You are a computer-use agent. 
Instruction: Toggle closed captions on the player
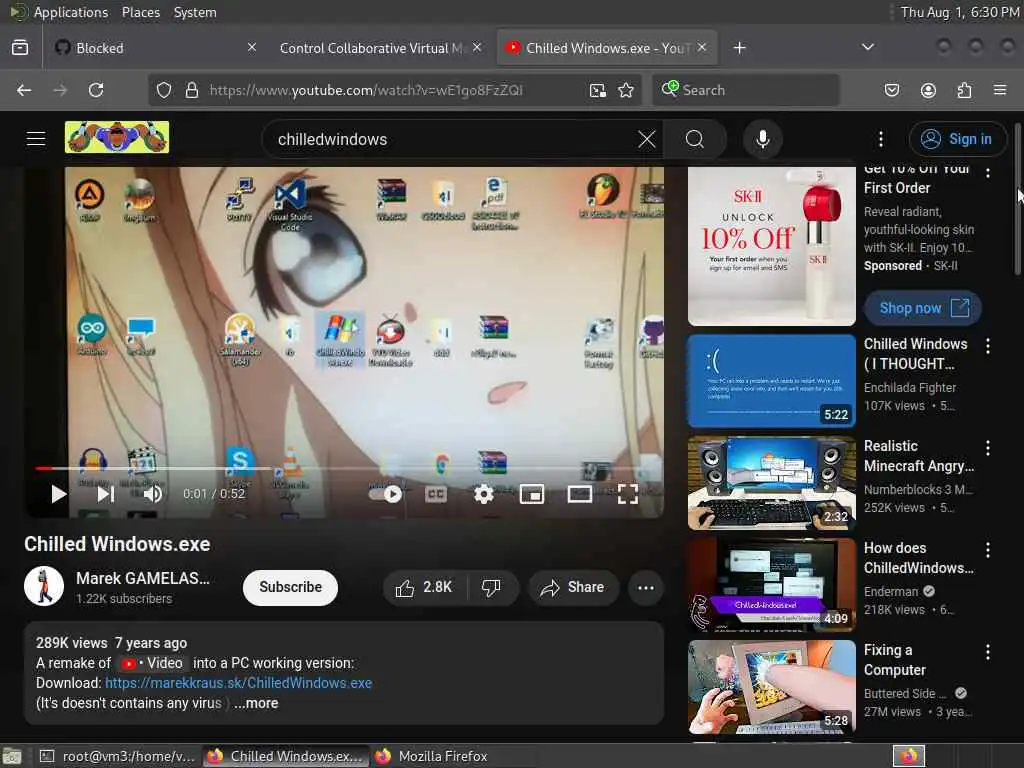point(436,494)
